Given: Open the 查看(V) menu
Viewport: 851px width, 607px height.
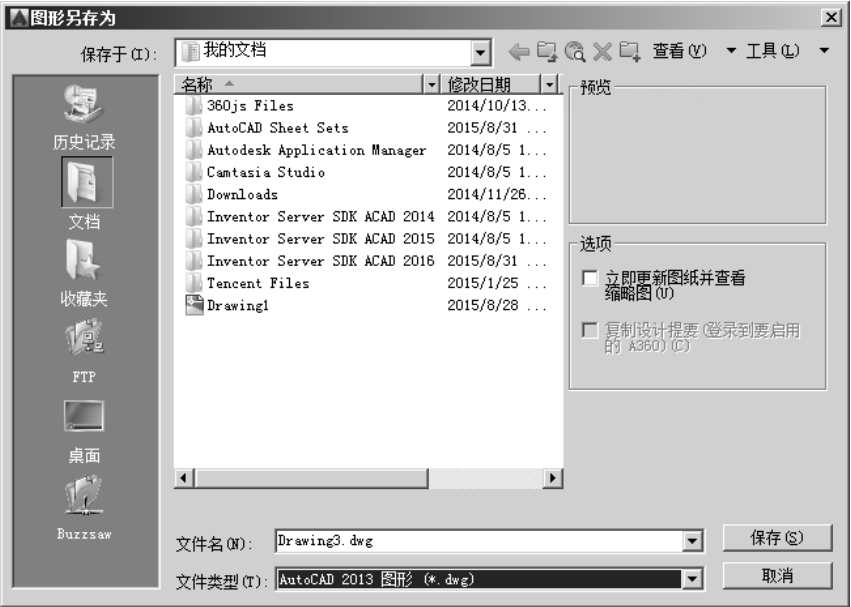Looking at the screenshot, I should click(x=679, y=51).
